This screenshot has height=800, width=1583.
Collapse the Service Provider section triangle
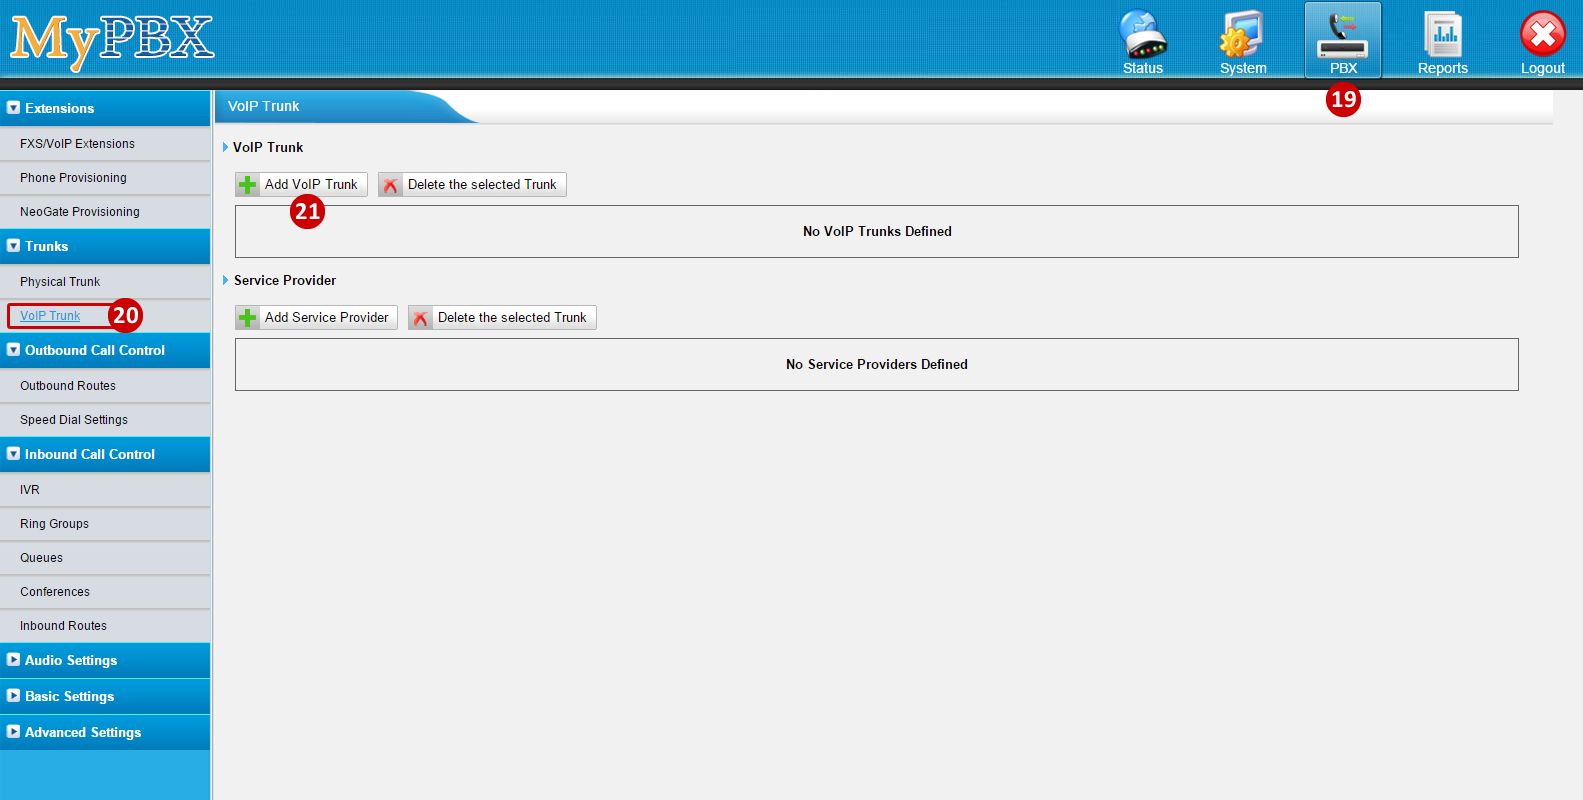(x=226, y=281)
